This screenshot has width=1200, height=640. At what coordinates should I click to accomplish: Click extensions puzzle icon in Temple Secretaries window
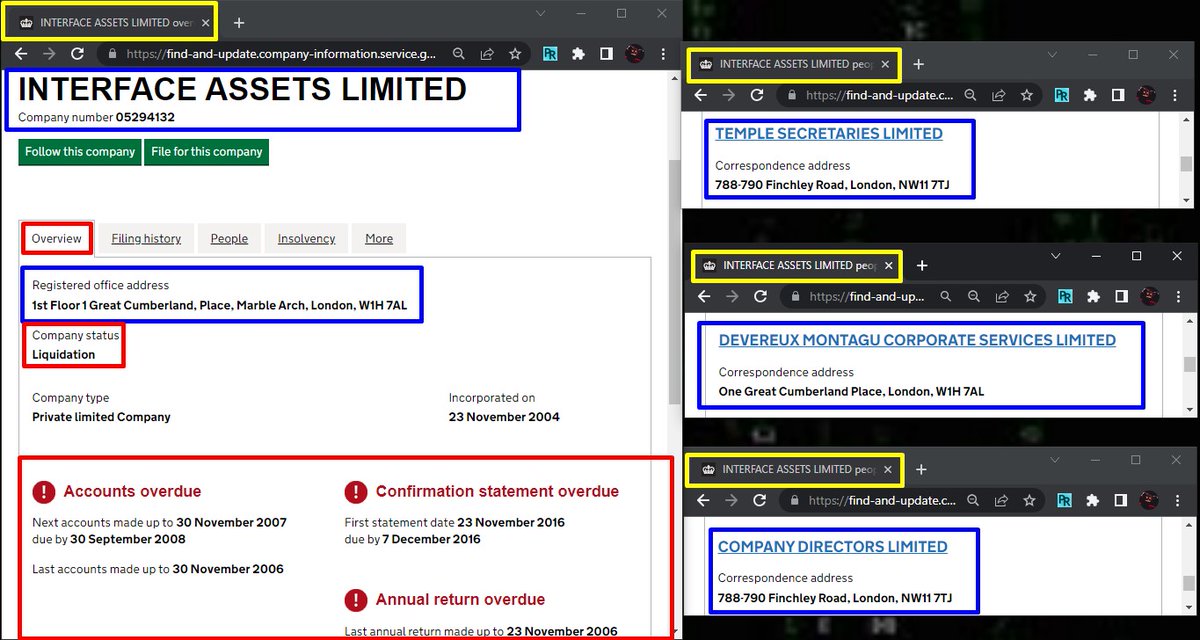pos(1090,95)
